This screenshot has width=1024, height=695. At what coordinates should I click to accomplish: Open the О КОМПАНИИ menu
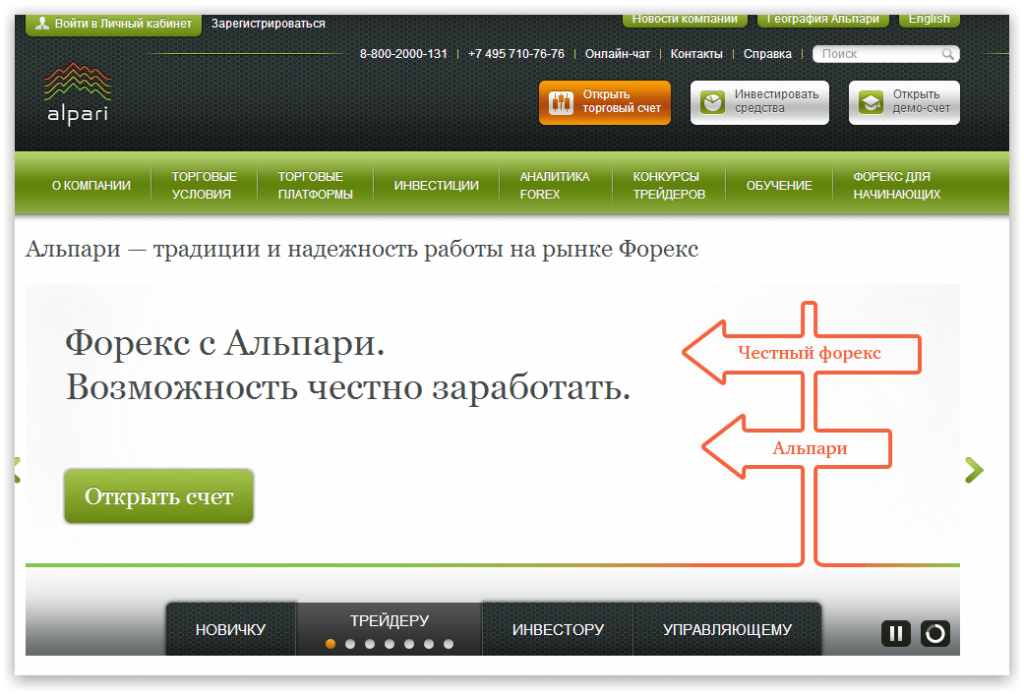(91, 186)
